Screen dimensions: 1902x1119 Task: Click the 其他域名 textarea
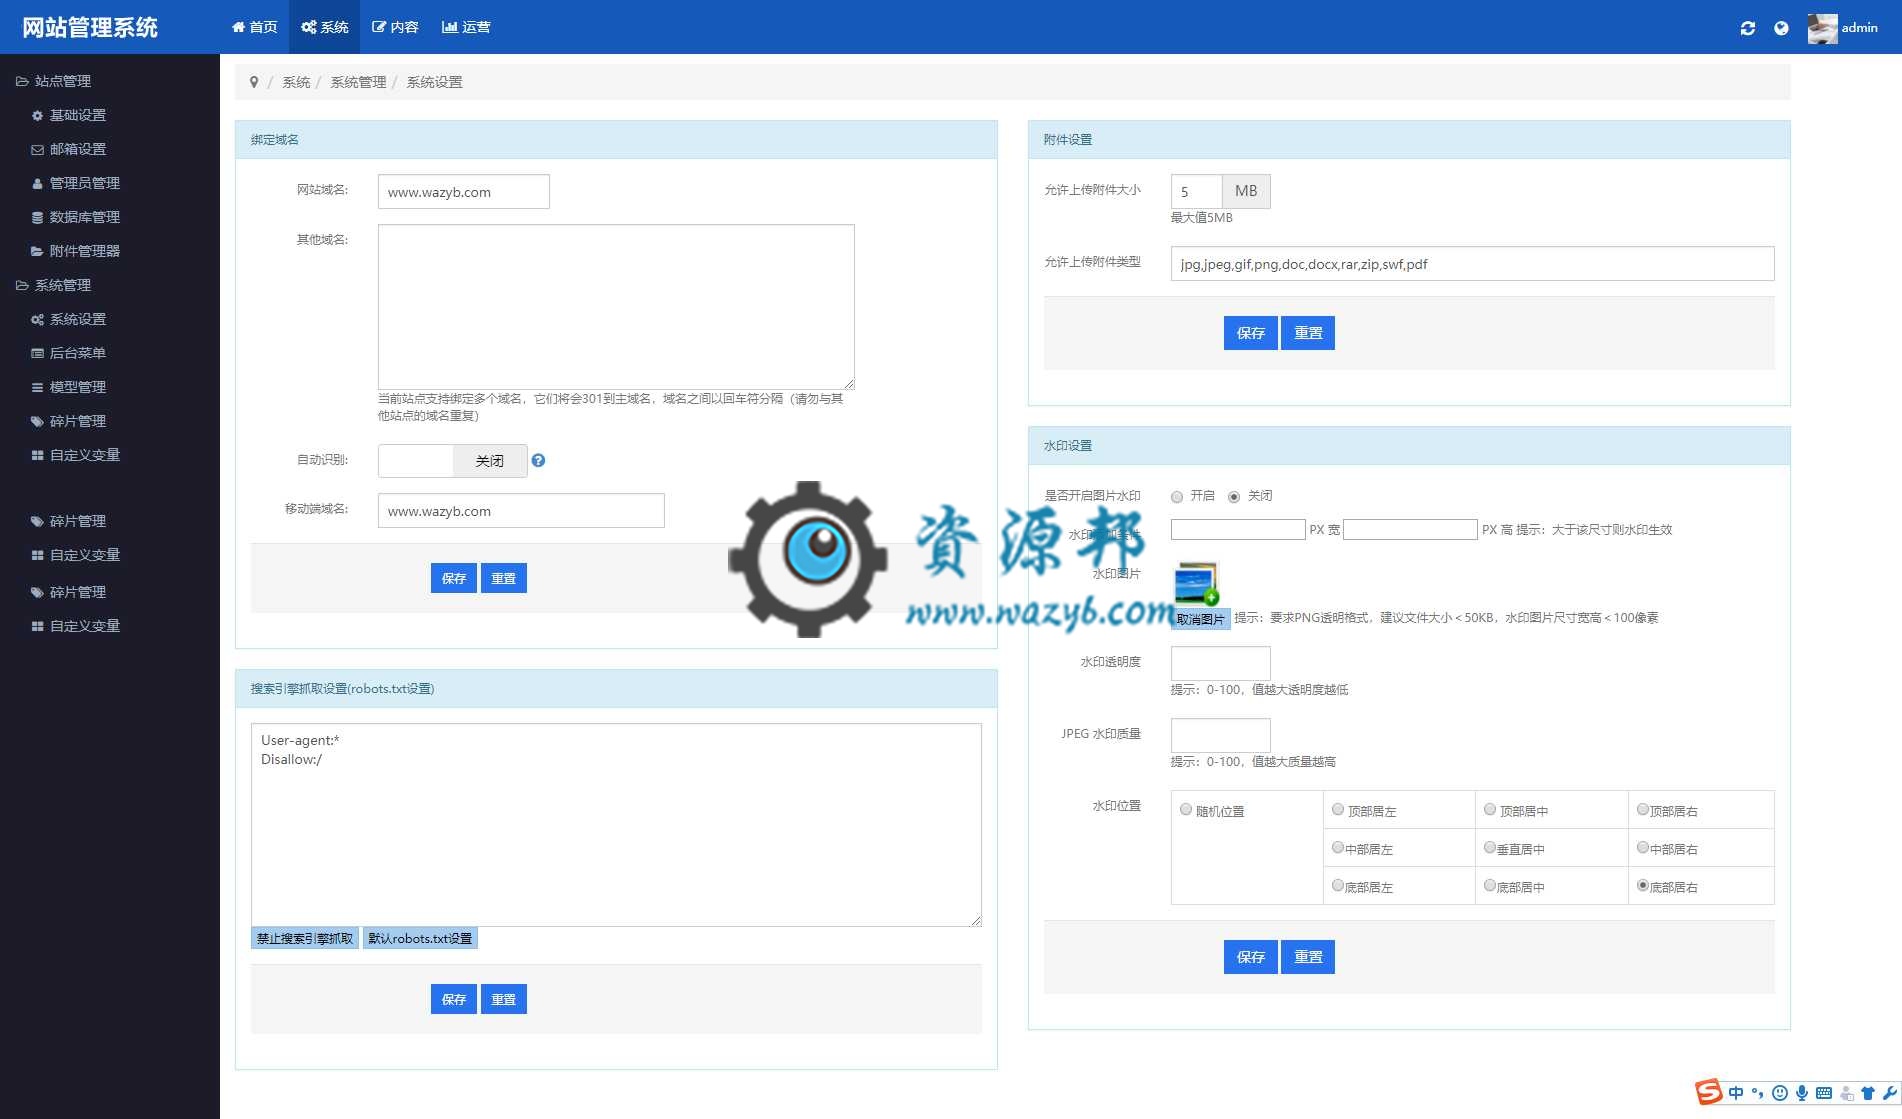click(616, 306)
